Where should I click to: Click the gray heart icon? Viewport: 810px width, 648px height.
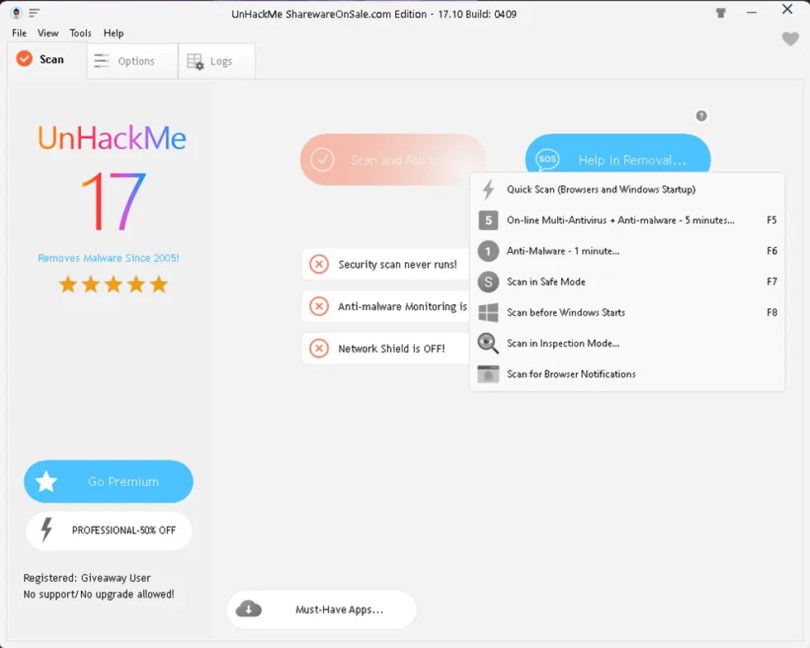[x=790, y=38]
